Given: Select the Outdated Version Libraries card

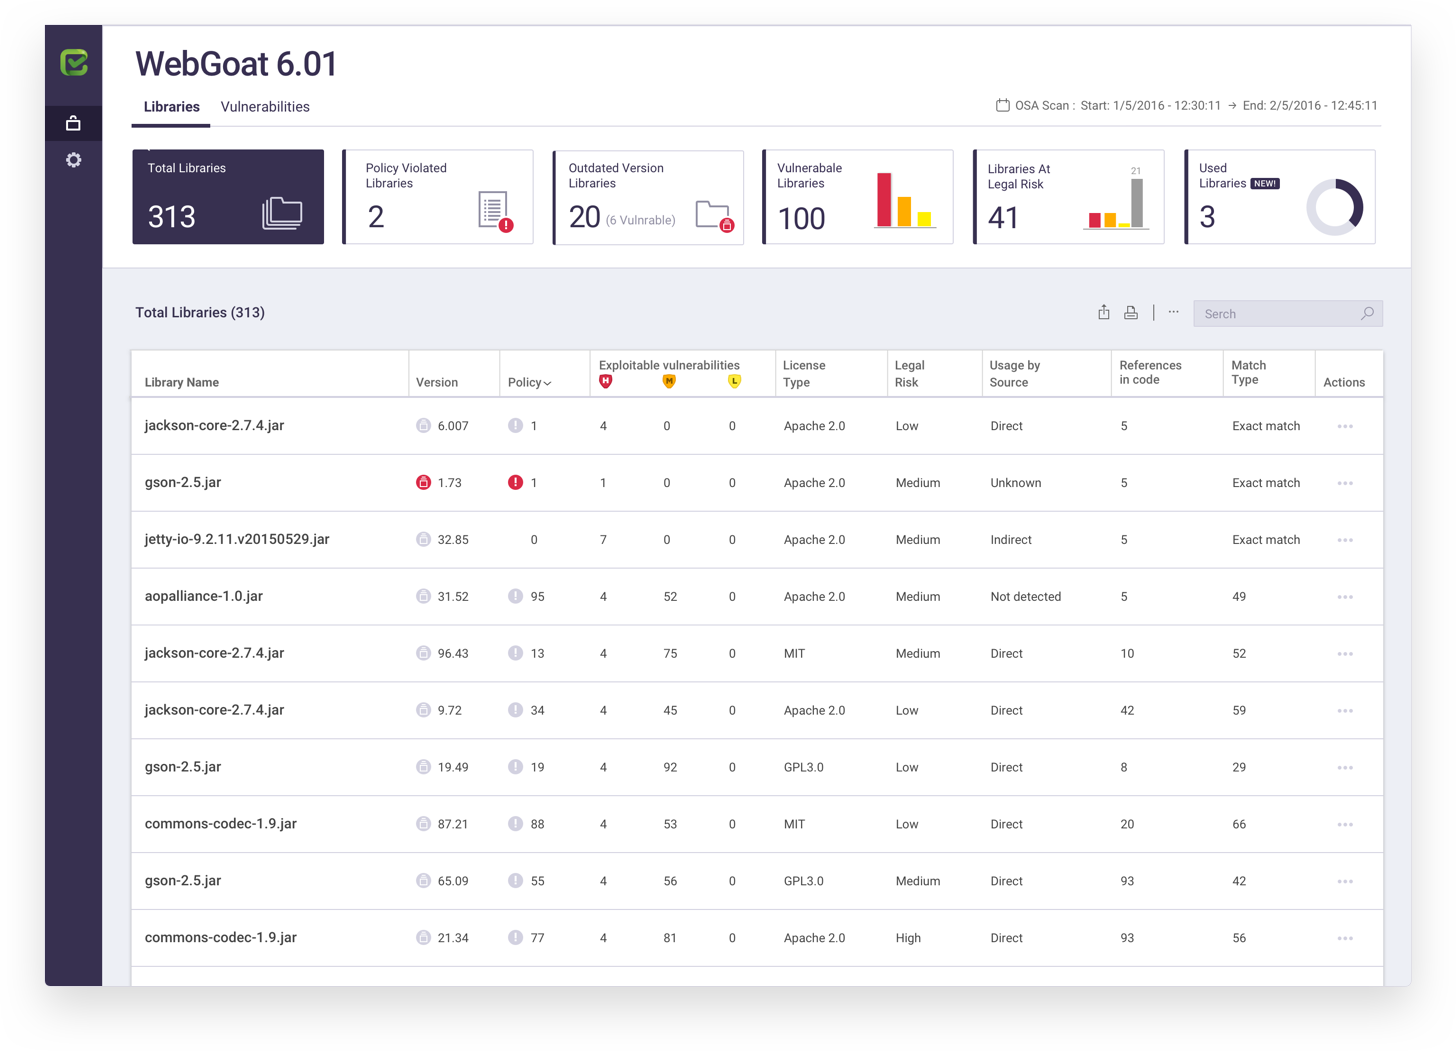Looking at the screenshot, I should pos(648,197).
